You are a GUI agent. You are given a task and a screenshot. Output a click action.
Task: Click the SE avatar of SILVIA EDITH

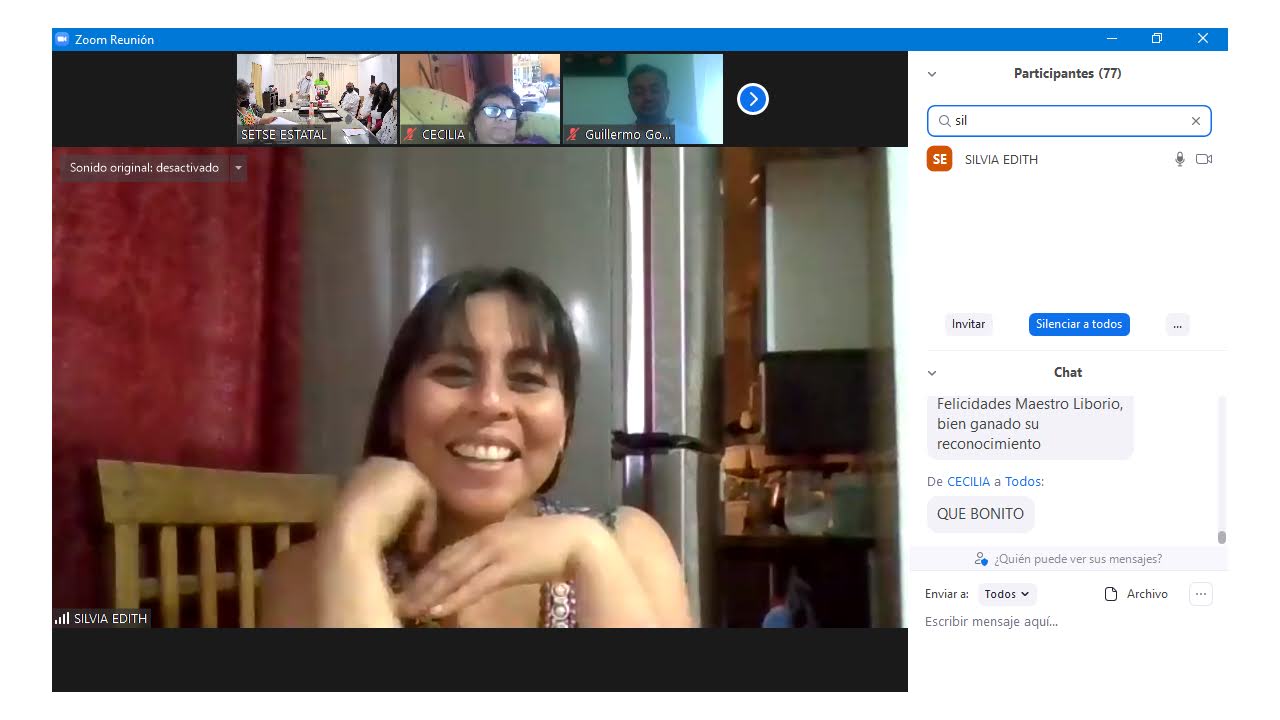(x=940, y=159)
